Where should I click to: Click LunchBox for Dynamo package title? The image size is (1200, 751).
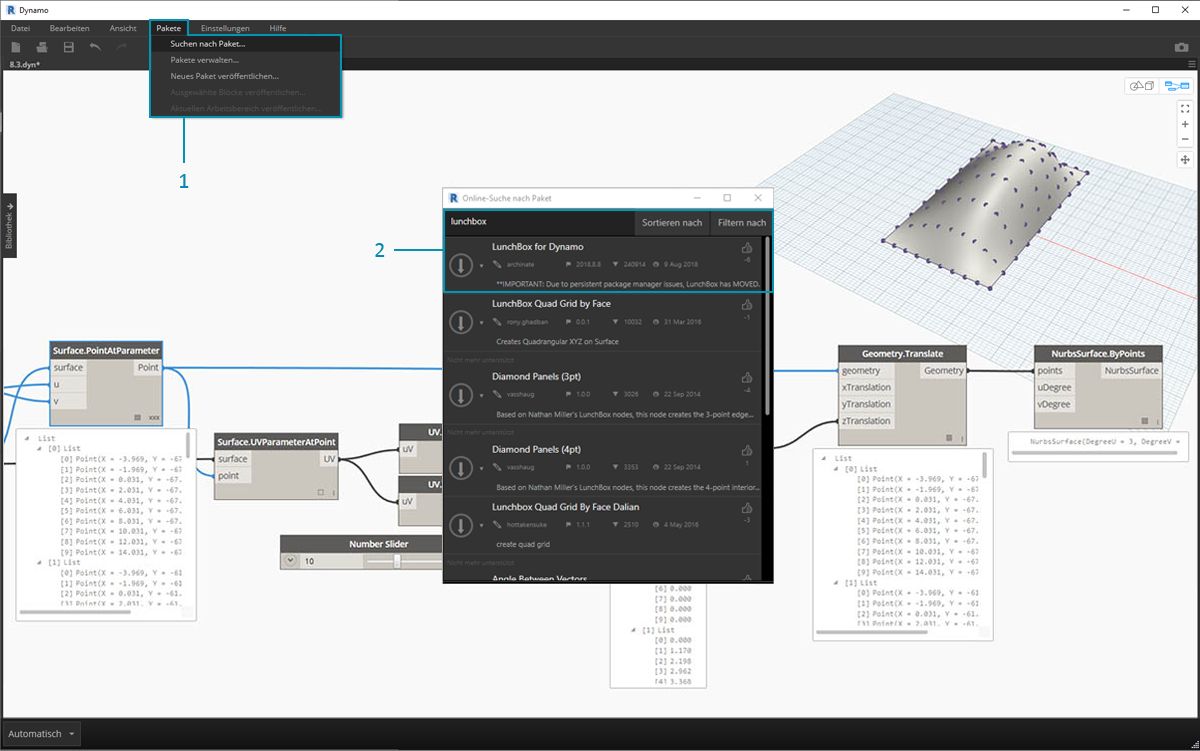pos(537,246)
